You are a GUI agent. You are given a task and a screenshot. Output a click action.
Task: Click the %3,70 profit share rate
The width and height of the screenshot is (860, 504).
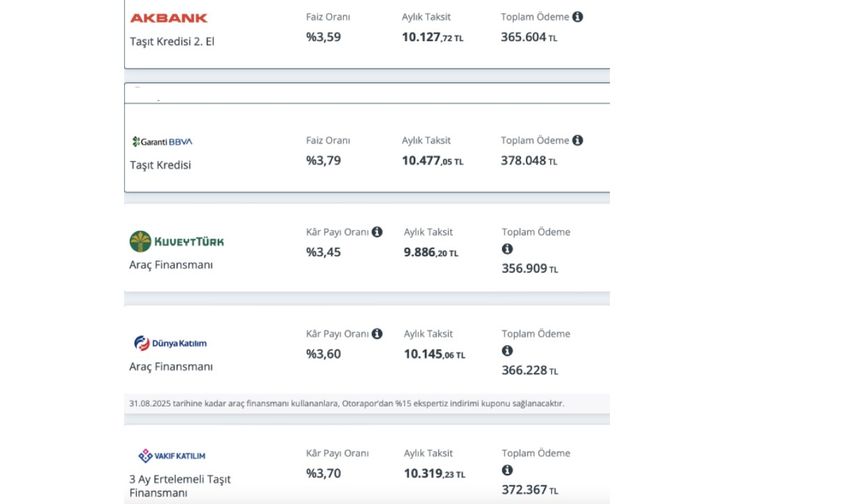(324, 473)
